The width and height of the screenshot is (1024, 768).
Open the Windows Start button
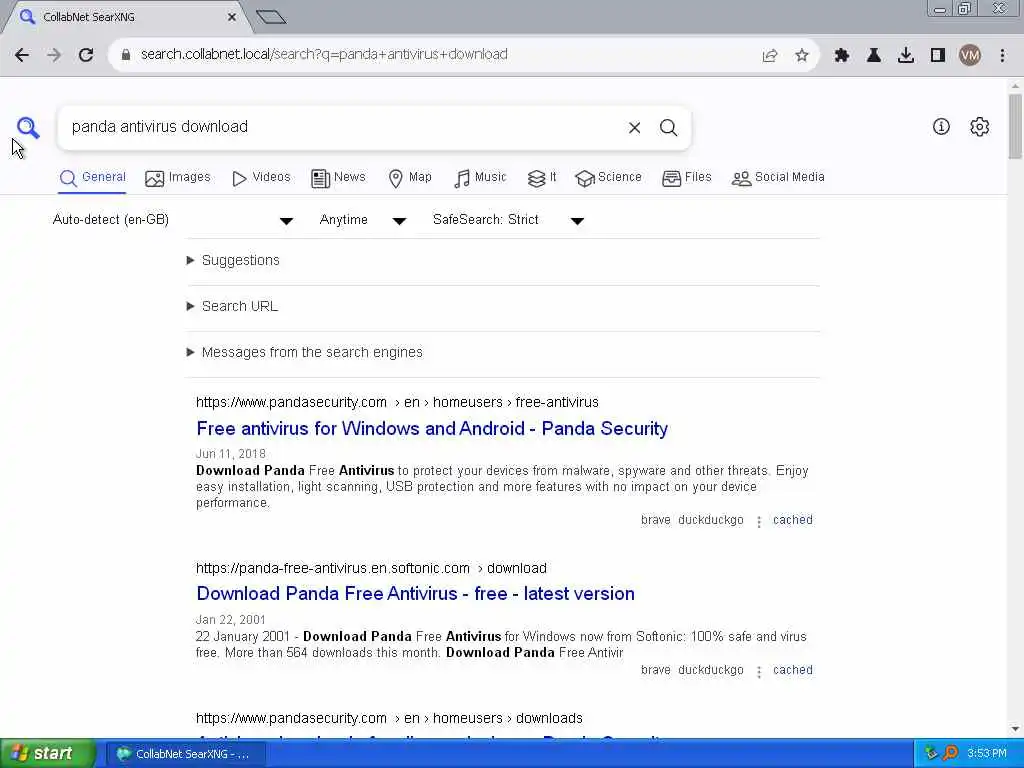[x=46, y=754]
